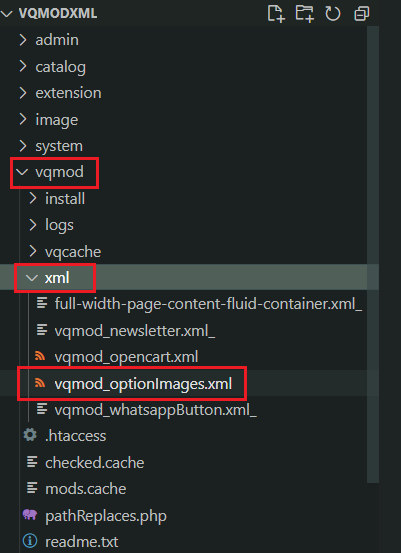Viewport: 401px width, 553px height.
Task: Collapse the VQMODXML root section
Action: click(x=6, y=14)
